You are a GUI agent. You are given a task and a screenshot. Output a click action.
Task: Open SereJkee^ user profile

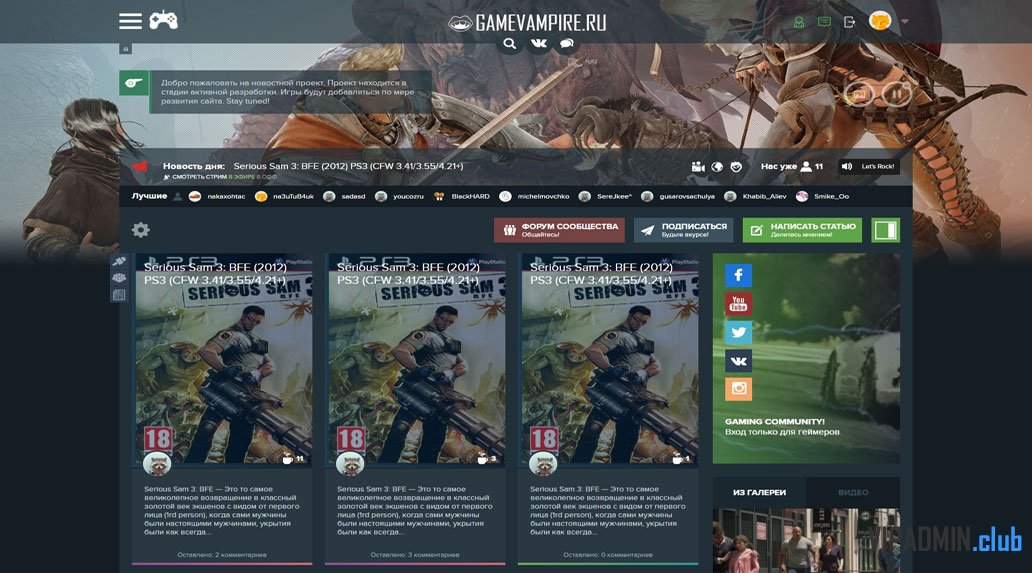[606, 196]
